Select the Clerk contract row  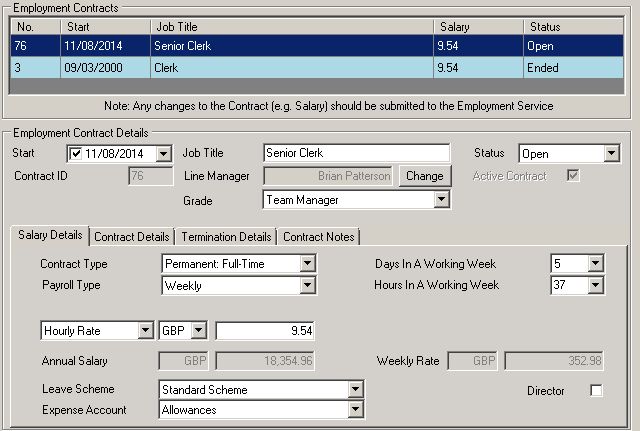point(317,67)
